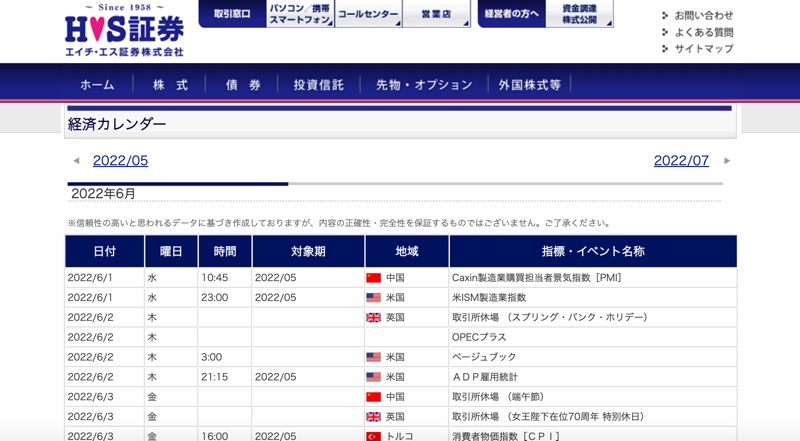Open the 債券 navigation item
This screenshot has width=800, height=441.
point(243,85)
